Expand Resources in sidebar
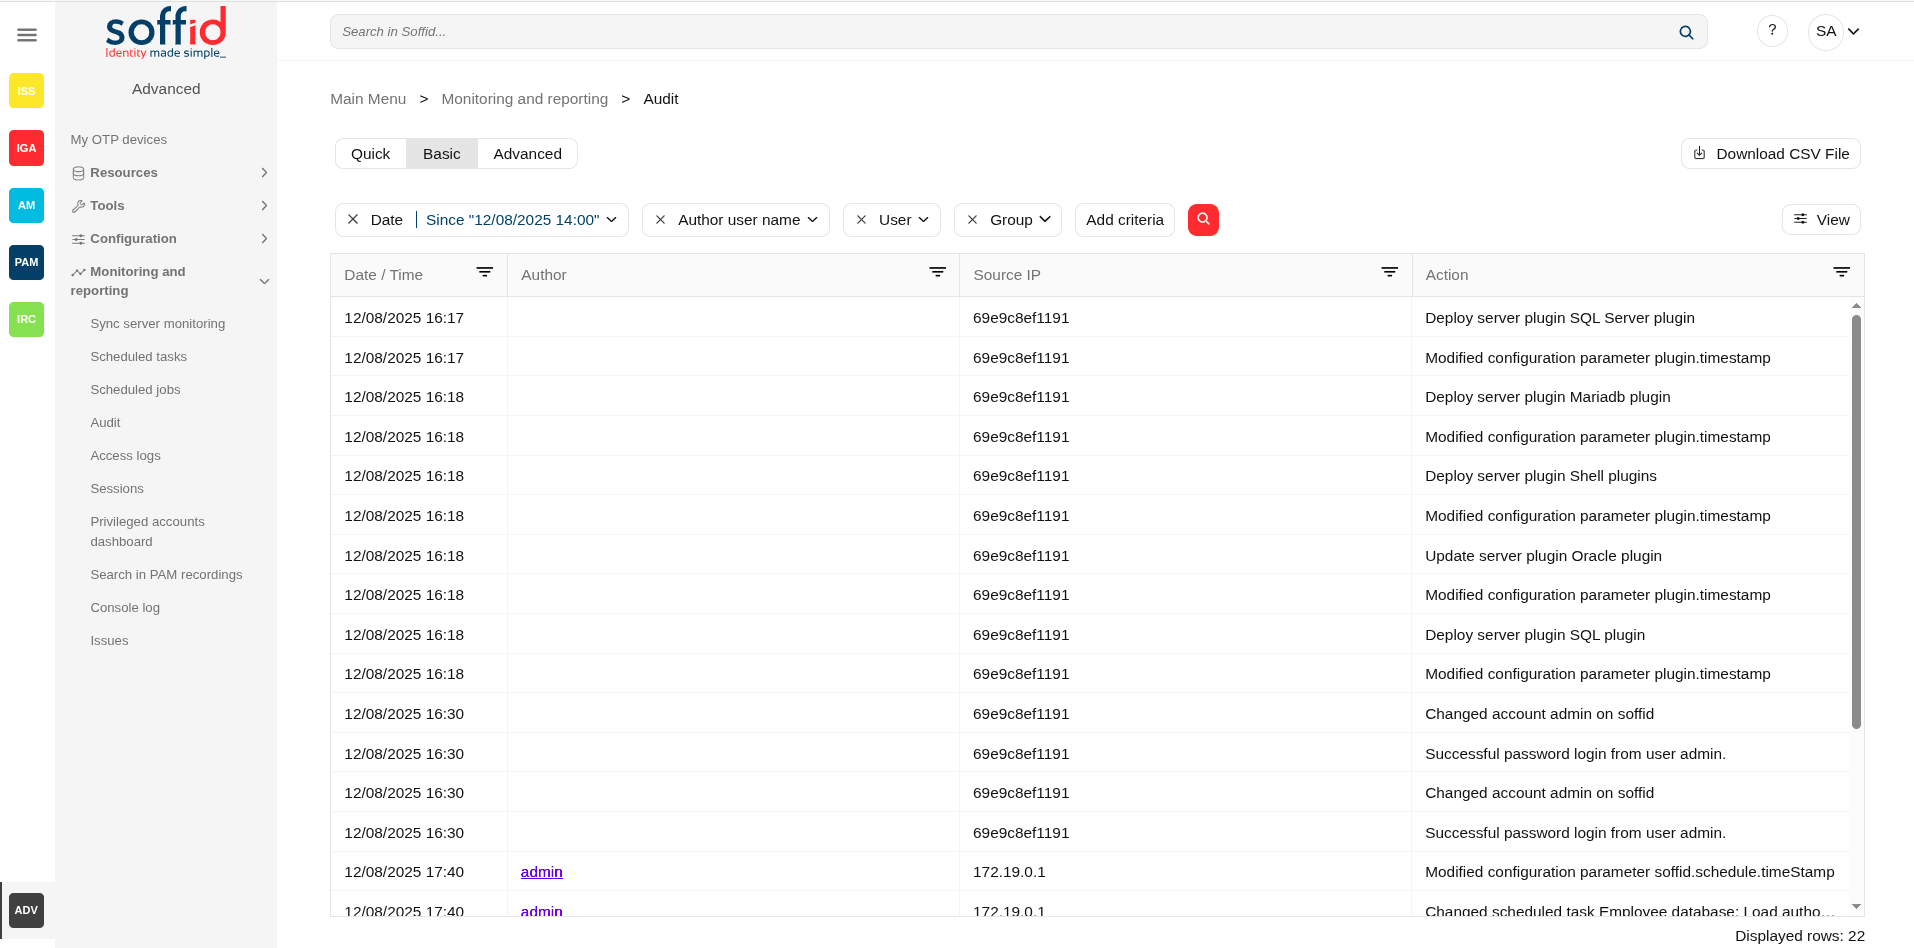 (167, 173)
